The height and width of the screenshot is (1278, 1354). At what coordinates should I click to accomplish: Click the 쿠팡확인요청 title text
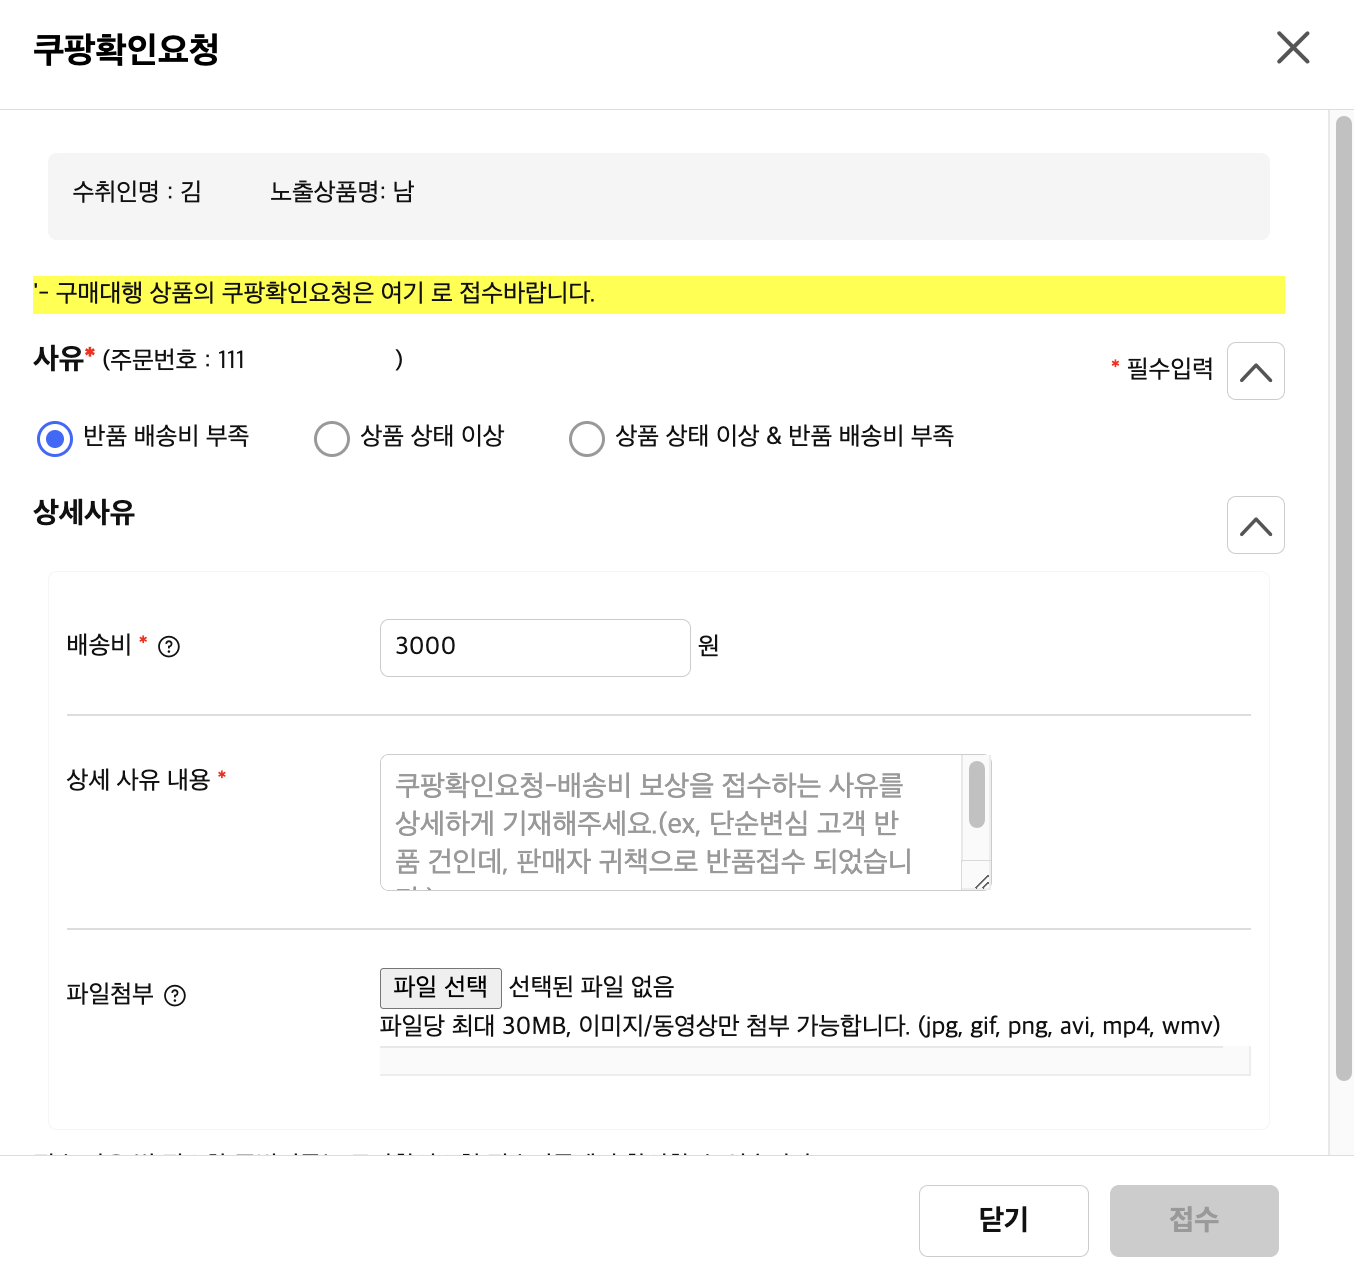pos(126,48)
